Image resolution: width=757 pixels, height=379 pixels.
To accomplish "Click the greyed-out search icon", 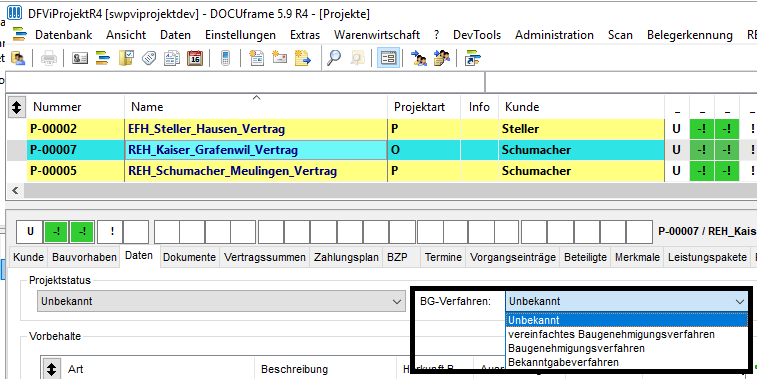I will click(357, 58).
